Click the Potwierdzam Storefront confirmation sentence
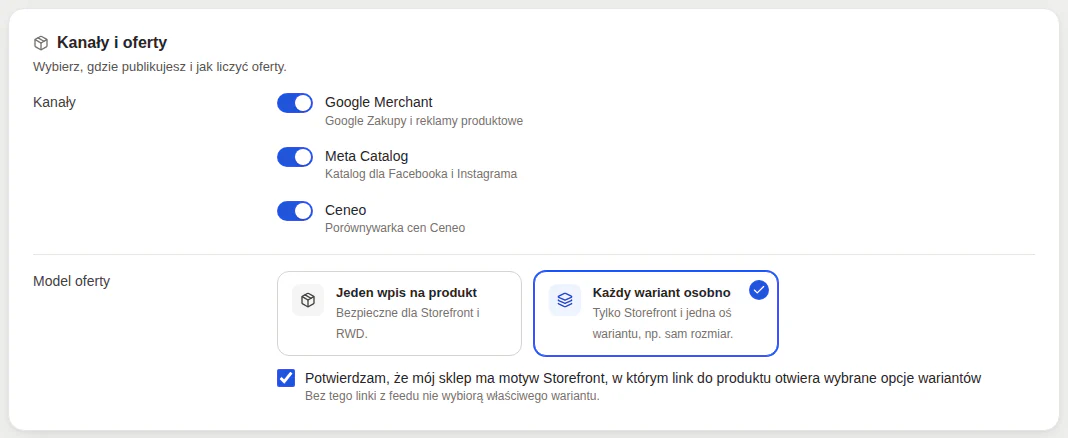Viewport: 1068px width, 438px height. pos(644,378)
